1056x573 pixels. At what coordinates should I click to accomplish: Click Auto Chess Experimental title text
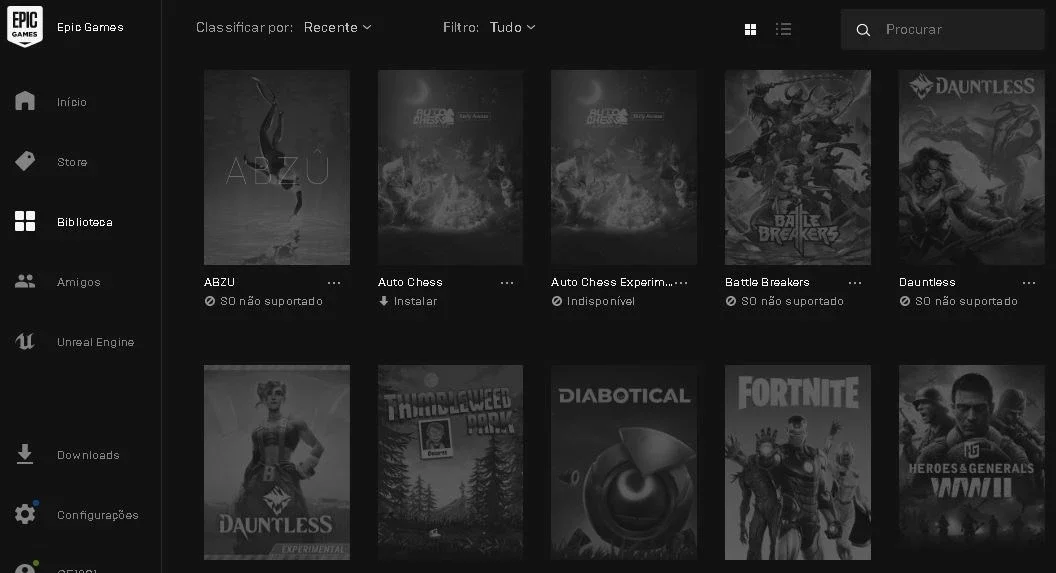tap(612, 281)
